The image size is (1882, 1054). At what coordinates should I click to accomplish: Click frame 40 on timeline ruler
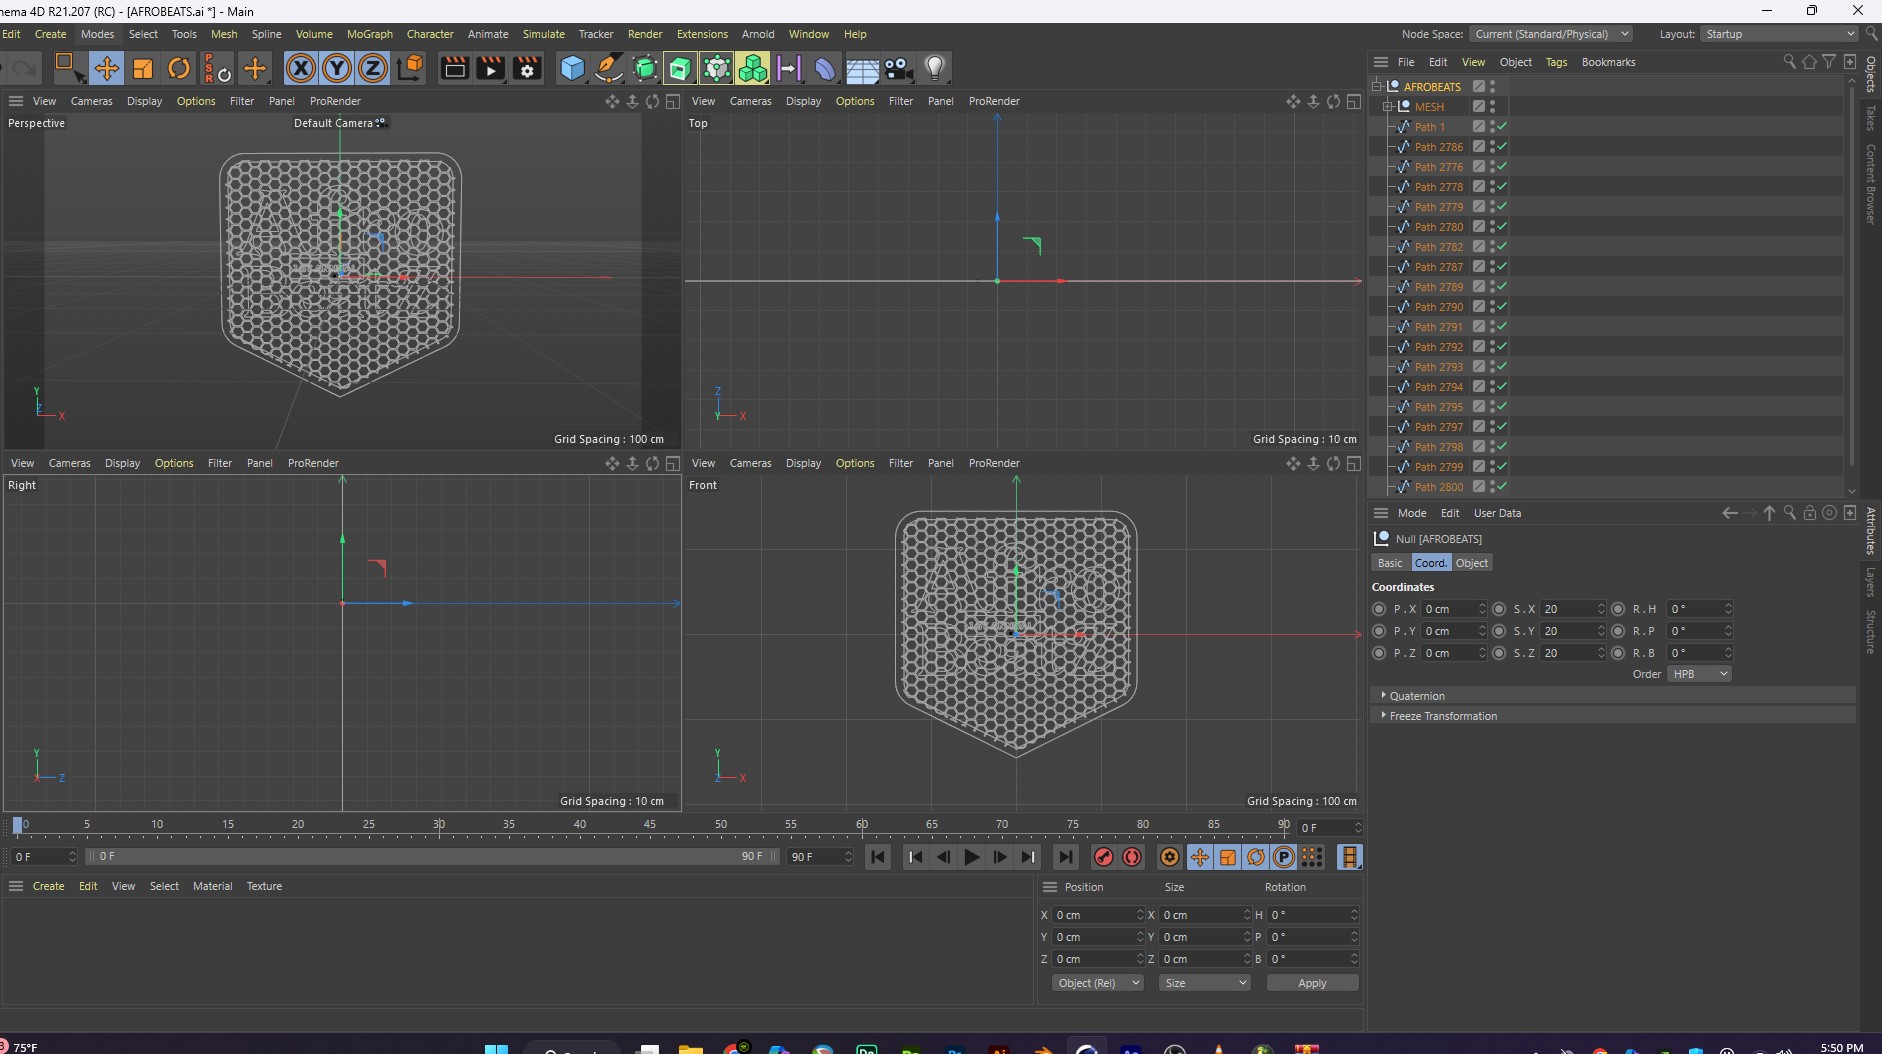(x=579, y=825)
